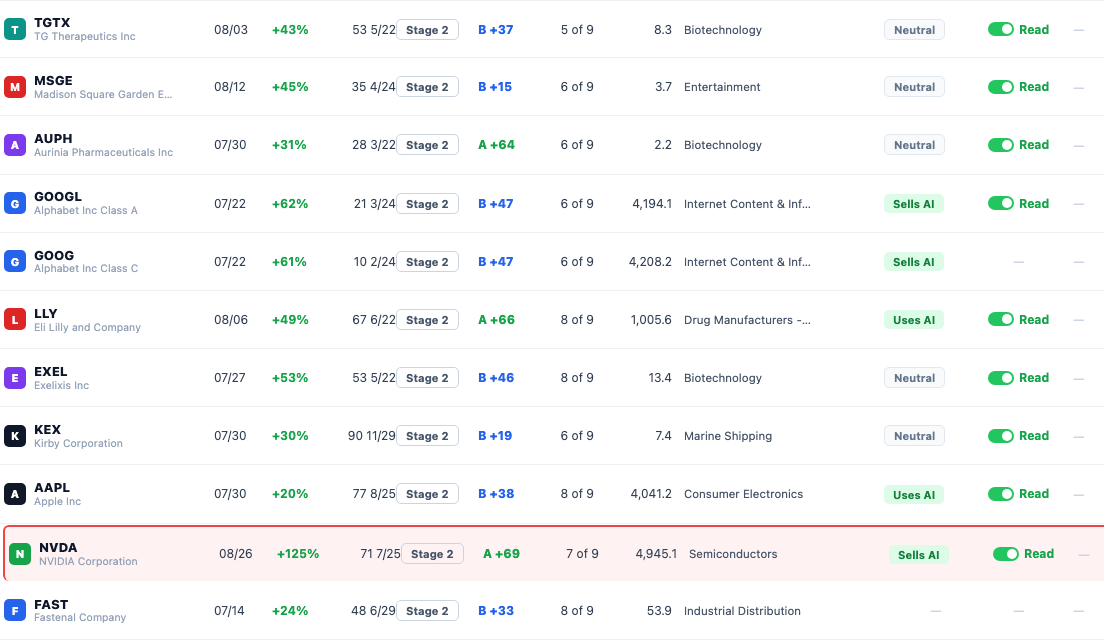Toggle the Read switch for Apple
1104x640 pixels.
[x=1000, y=494]
